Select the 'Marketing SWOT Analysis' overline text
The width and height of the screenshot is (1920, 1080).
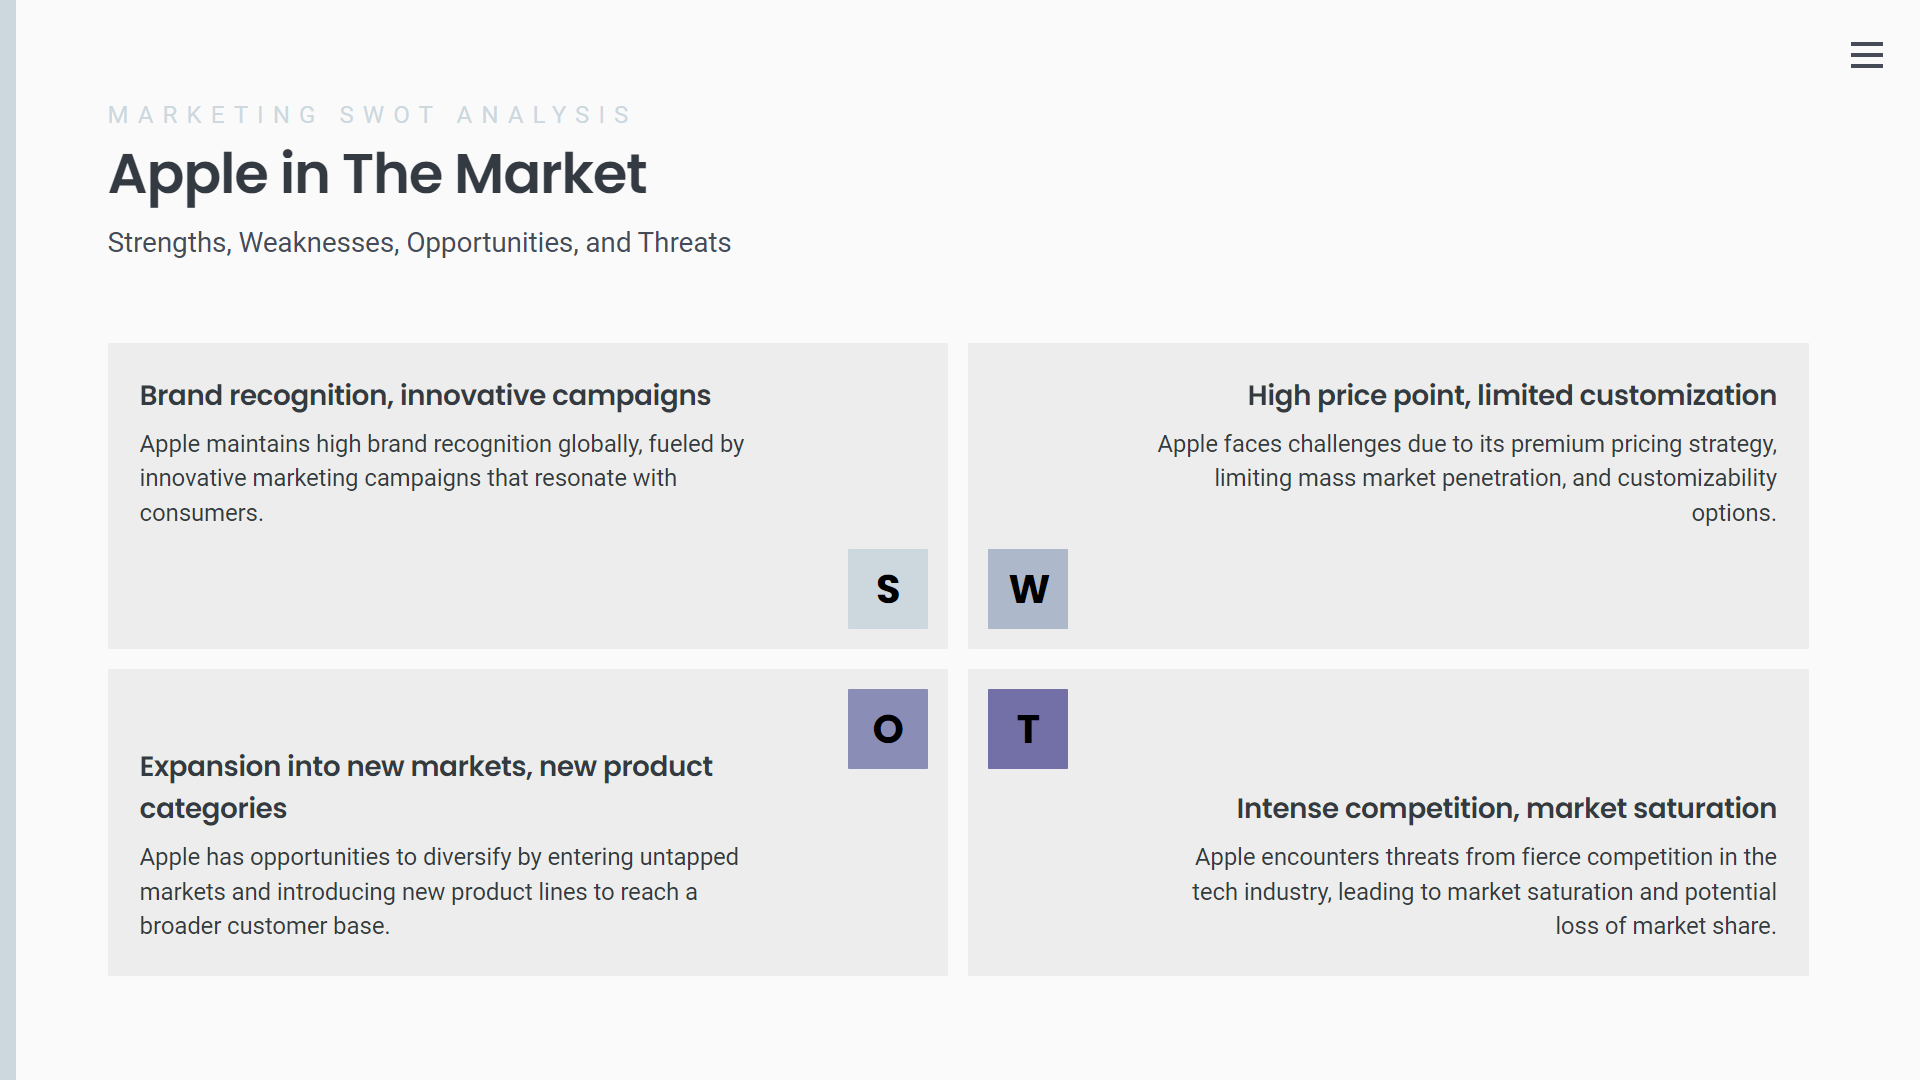(370, 115)
